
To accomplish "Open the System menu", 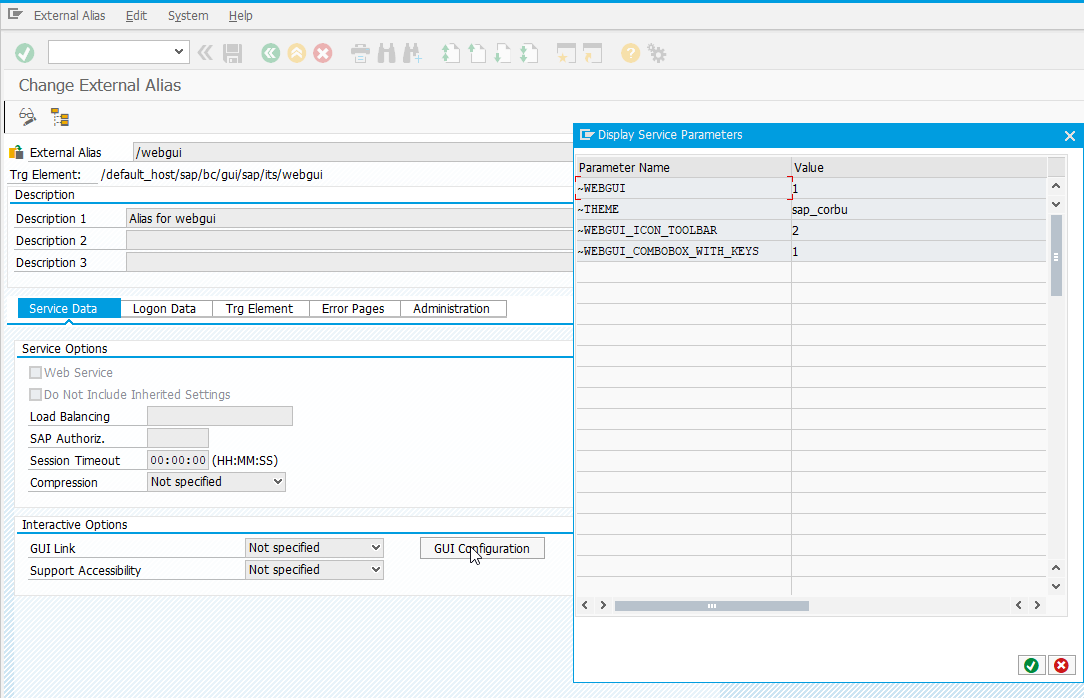I will [188, 15].
